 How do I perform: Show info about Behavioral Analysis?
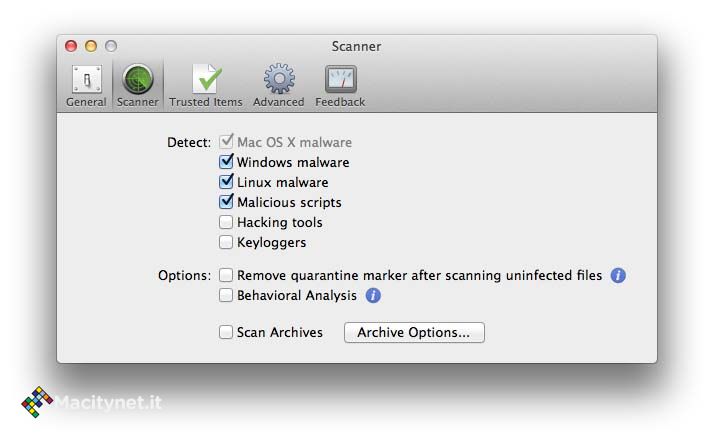coord(373,295)
